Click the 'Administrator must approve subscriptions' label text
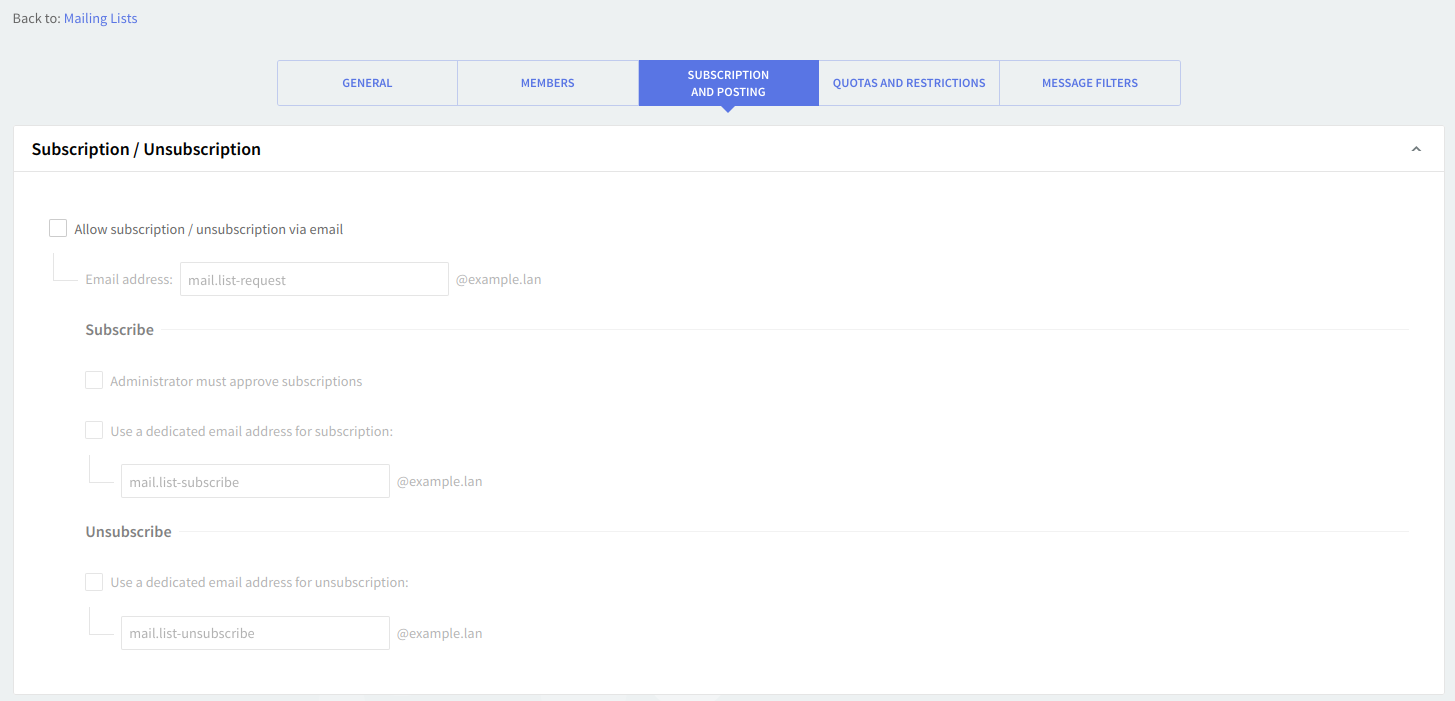Screen dimensions: 1455x701 [236, 381]
